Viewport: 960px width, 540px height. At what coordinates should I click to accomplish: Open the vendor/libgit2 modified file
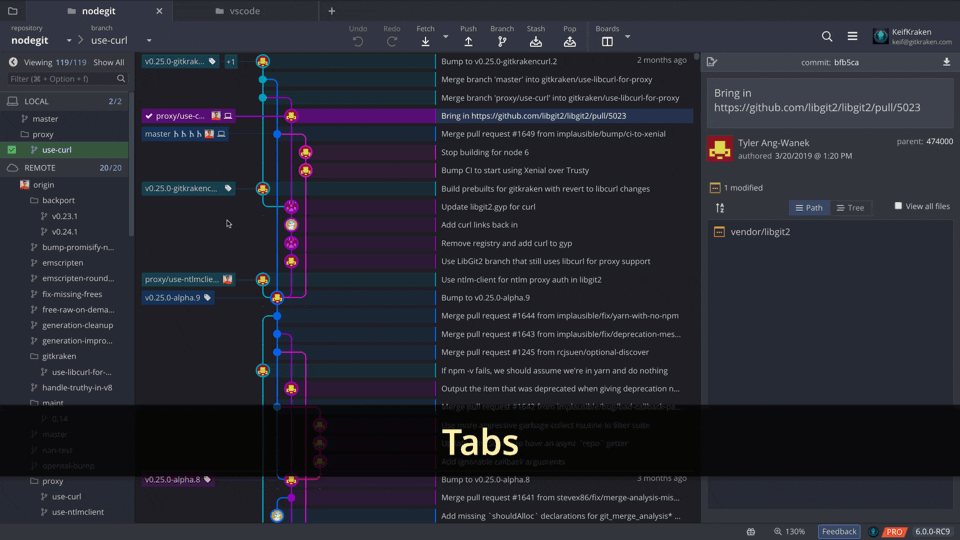tap(760, 232)
